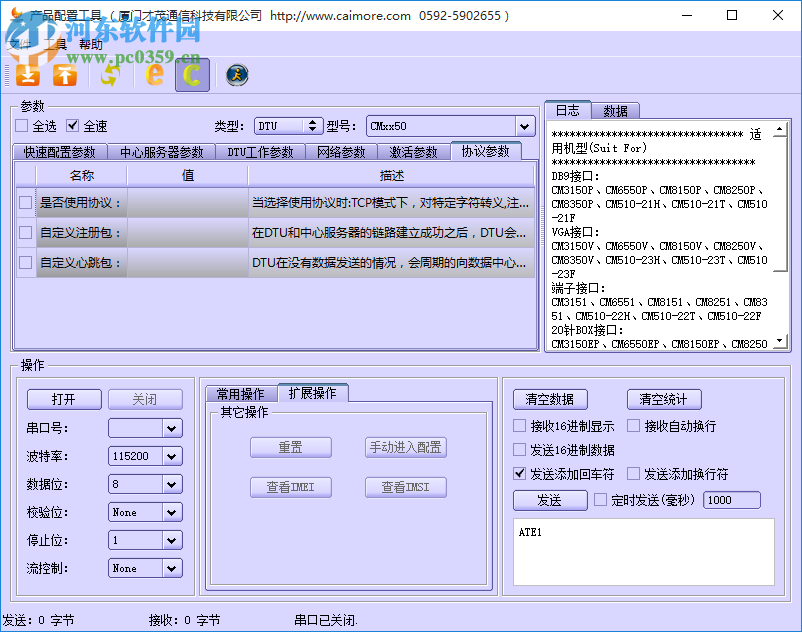
Task: Select the refresh toolbar icon
Action: click(x=110, y=74)
